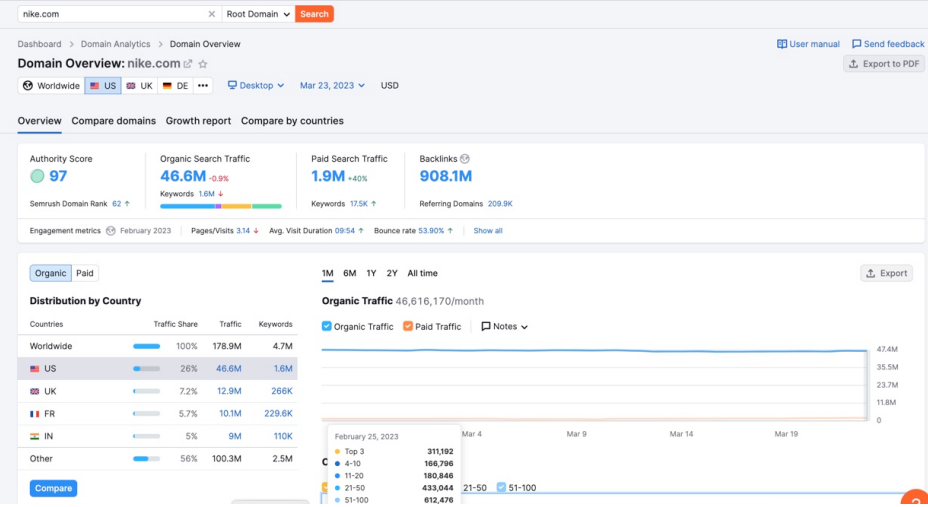
Task: Select 1Y time range
Action: (x=371, y=273)
